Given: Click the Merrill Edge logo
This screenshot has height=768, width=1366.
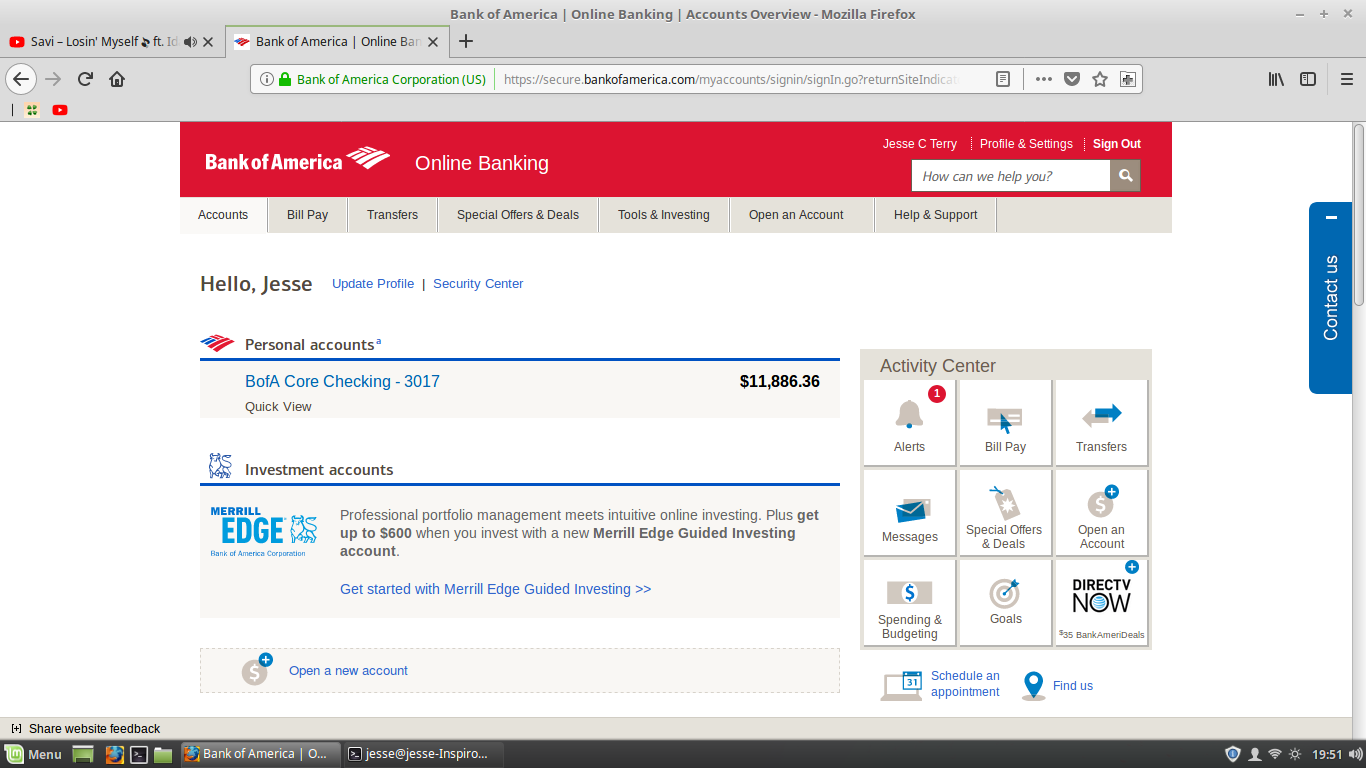Looking at the screenshot, I should click(264, 532).
